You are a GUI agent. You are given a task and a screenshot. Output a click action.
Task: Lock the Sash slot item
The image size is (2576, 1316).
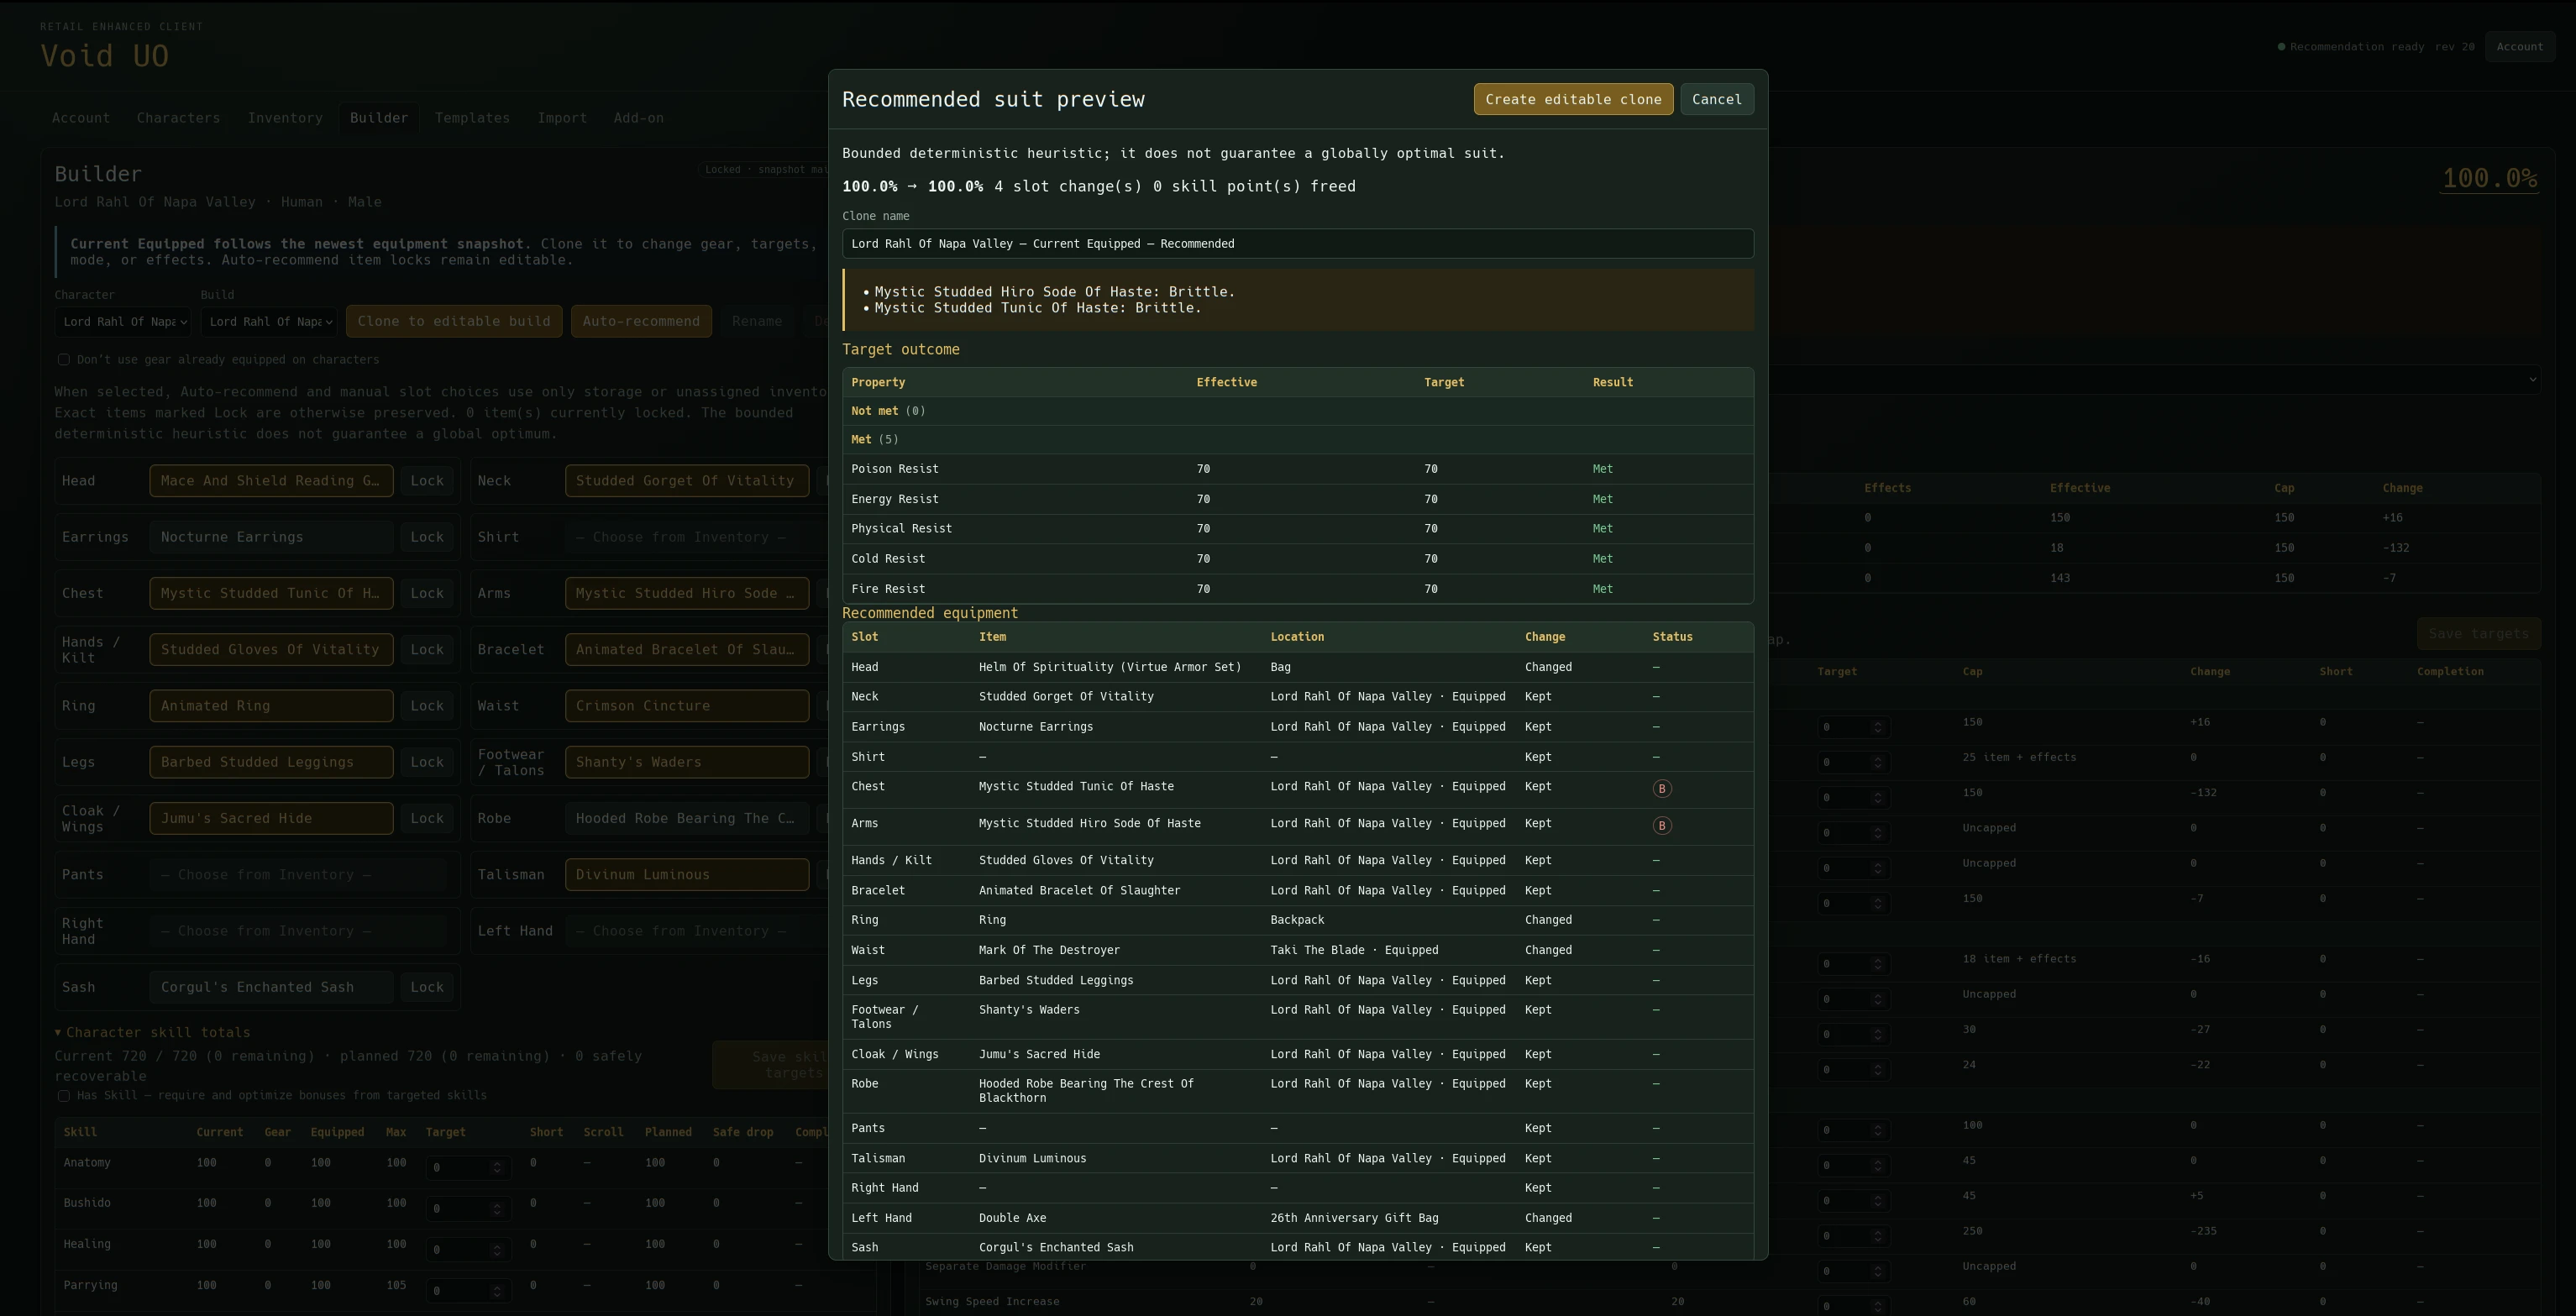click(x=427, y=988)
